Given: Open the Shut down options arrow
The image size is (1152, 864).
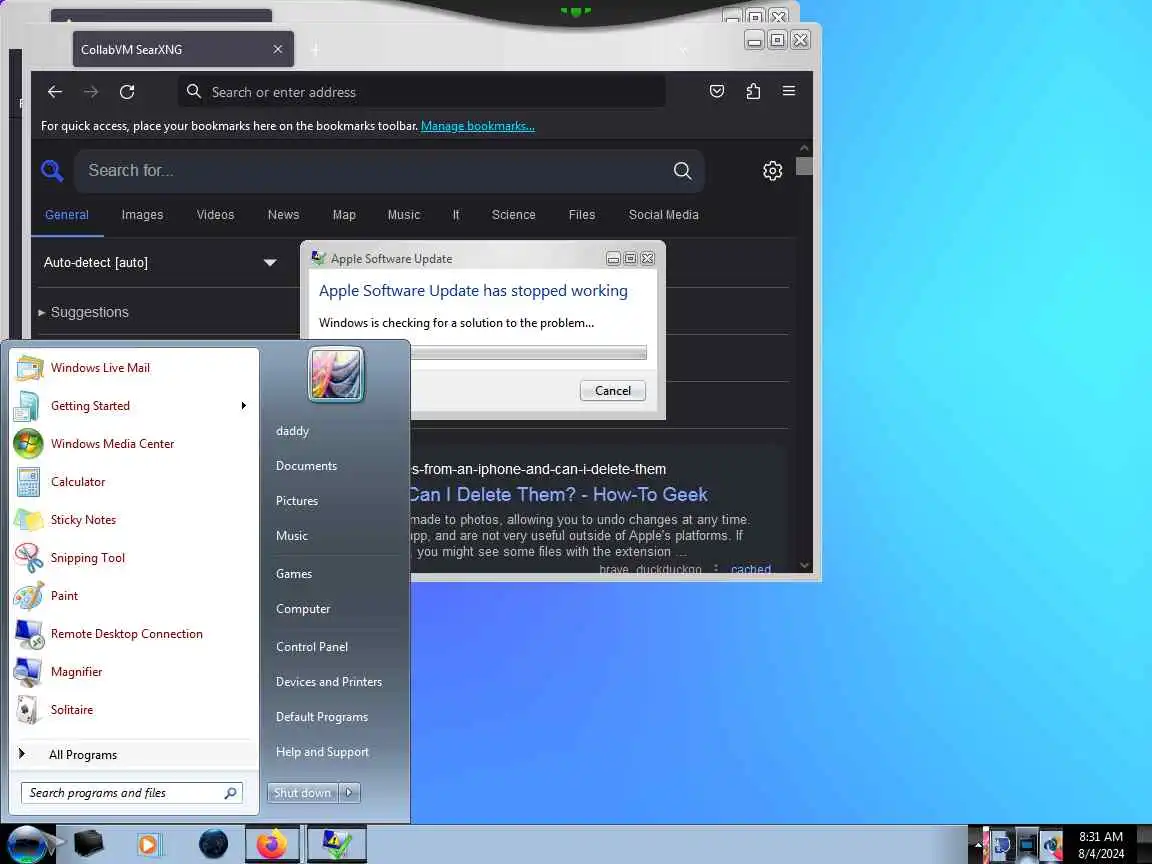Looking at the screenshot, I should tap(349, 793).
